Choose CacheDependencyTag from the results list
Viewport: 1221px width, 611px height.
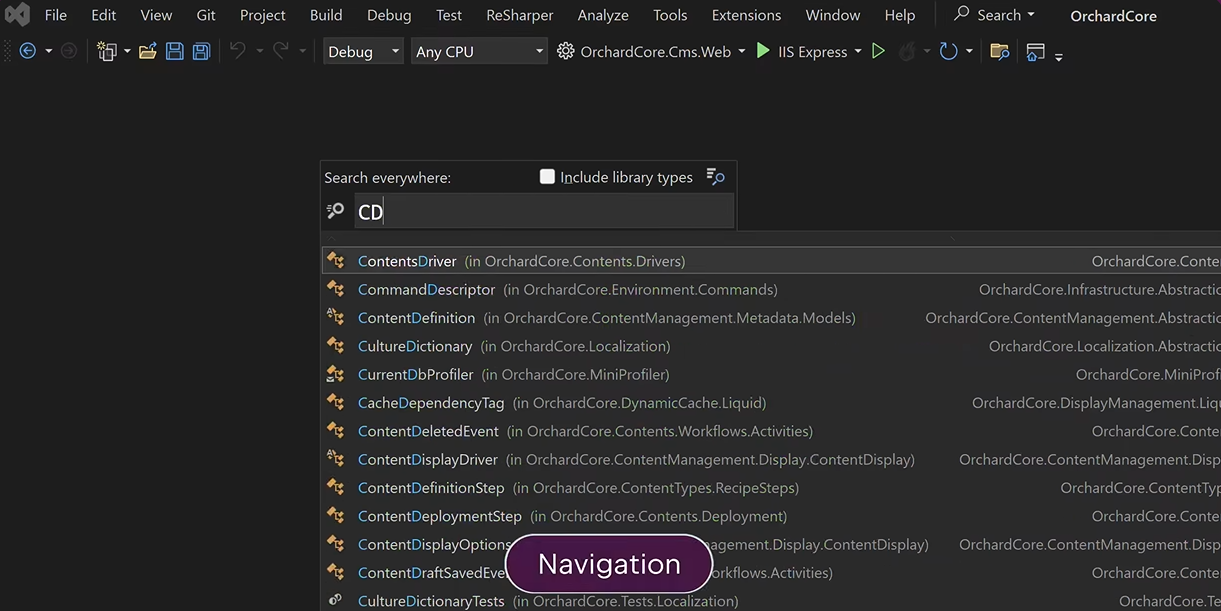coord(431,403)
